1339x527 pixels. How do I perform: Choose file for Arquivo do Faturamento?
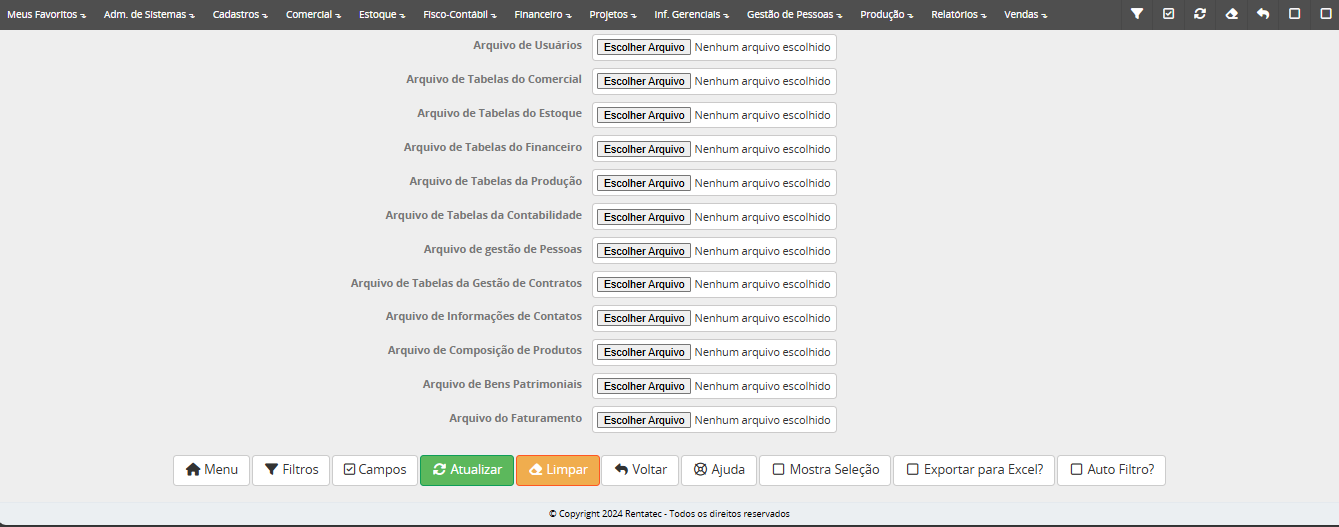(644, 420)
